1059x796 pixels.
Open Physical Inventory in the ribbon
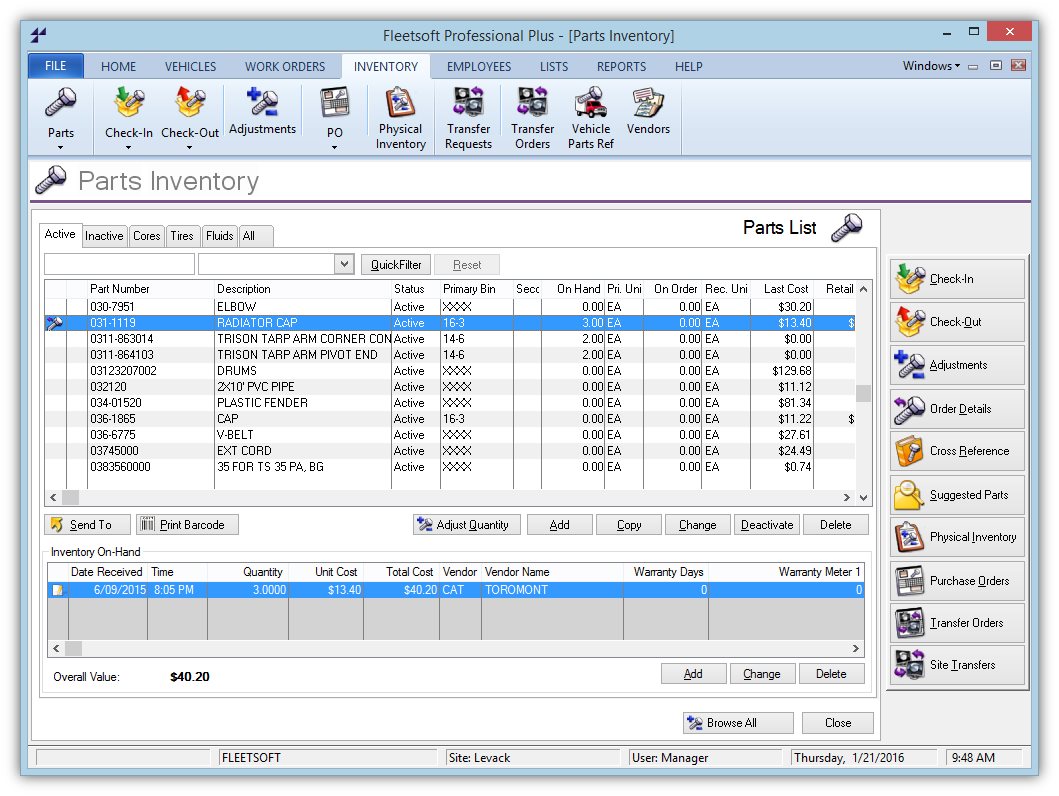coord(401,118)
